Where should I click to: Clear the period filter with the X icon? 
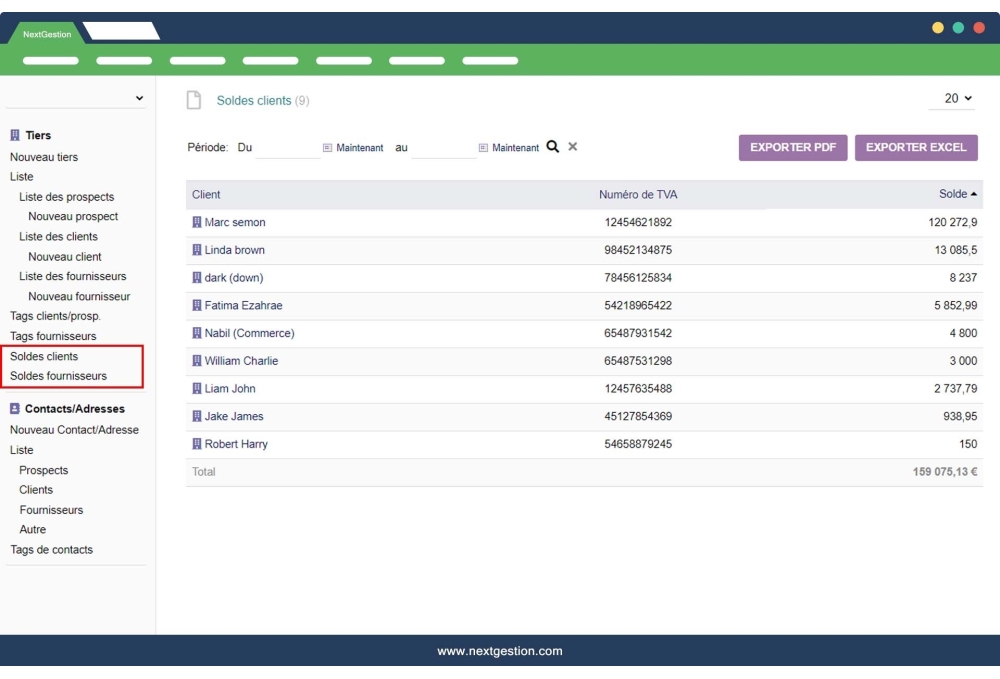tap(571, 146)
